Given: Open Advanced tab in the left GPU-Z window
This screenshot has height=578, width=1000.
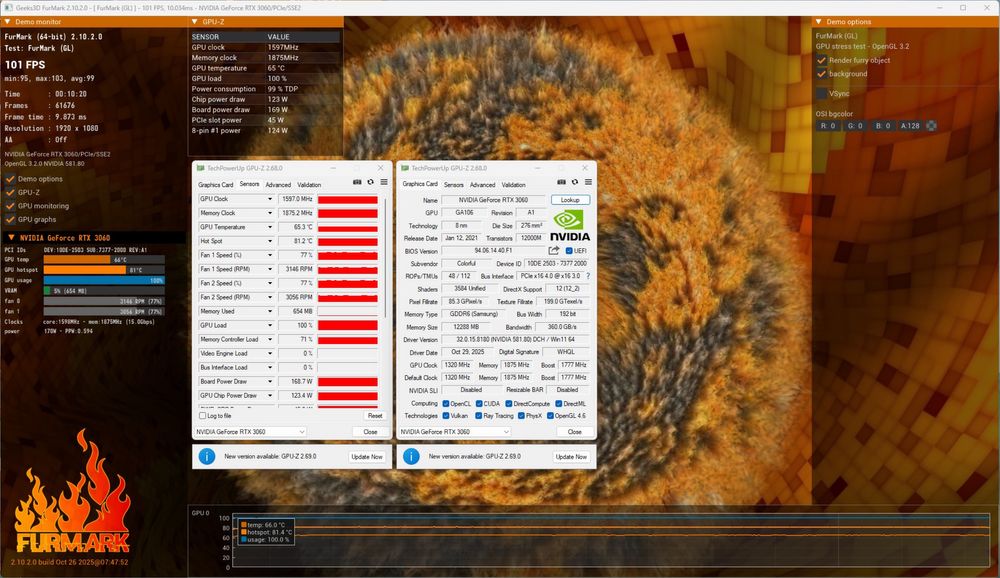Looking at the screenshot, I should [x=278, y=185].
